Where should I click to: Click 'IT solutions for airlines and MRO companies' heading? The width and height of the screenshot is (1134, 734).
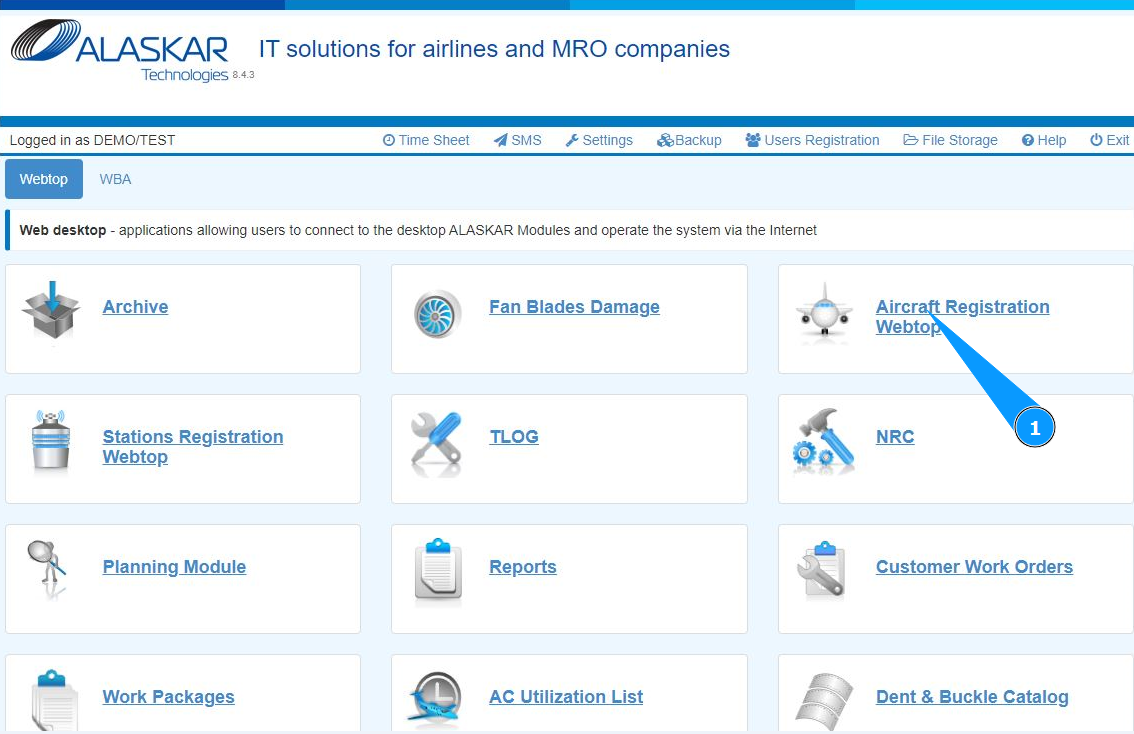[x=494, y=49]
